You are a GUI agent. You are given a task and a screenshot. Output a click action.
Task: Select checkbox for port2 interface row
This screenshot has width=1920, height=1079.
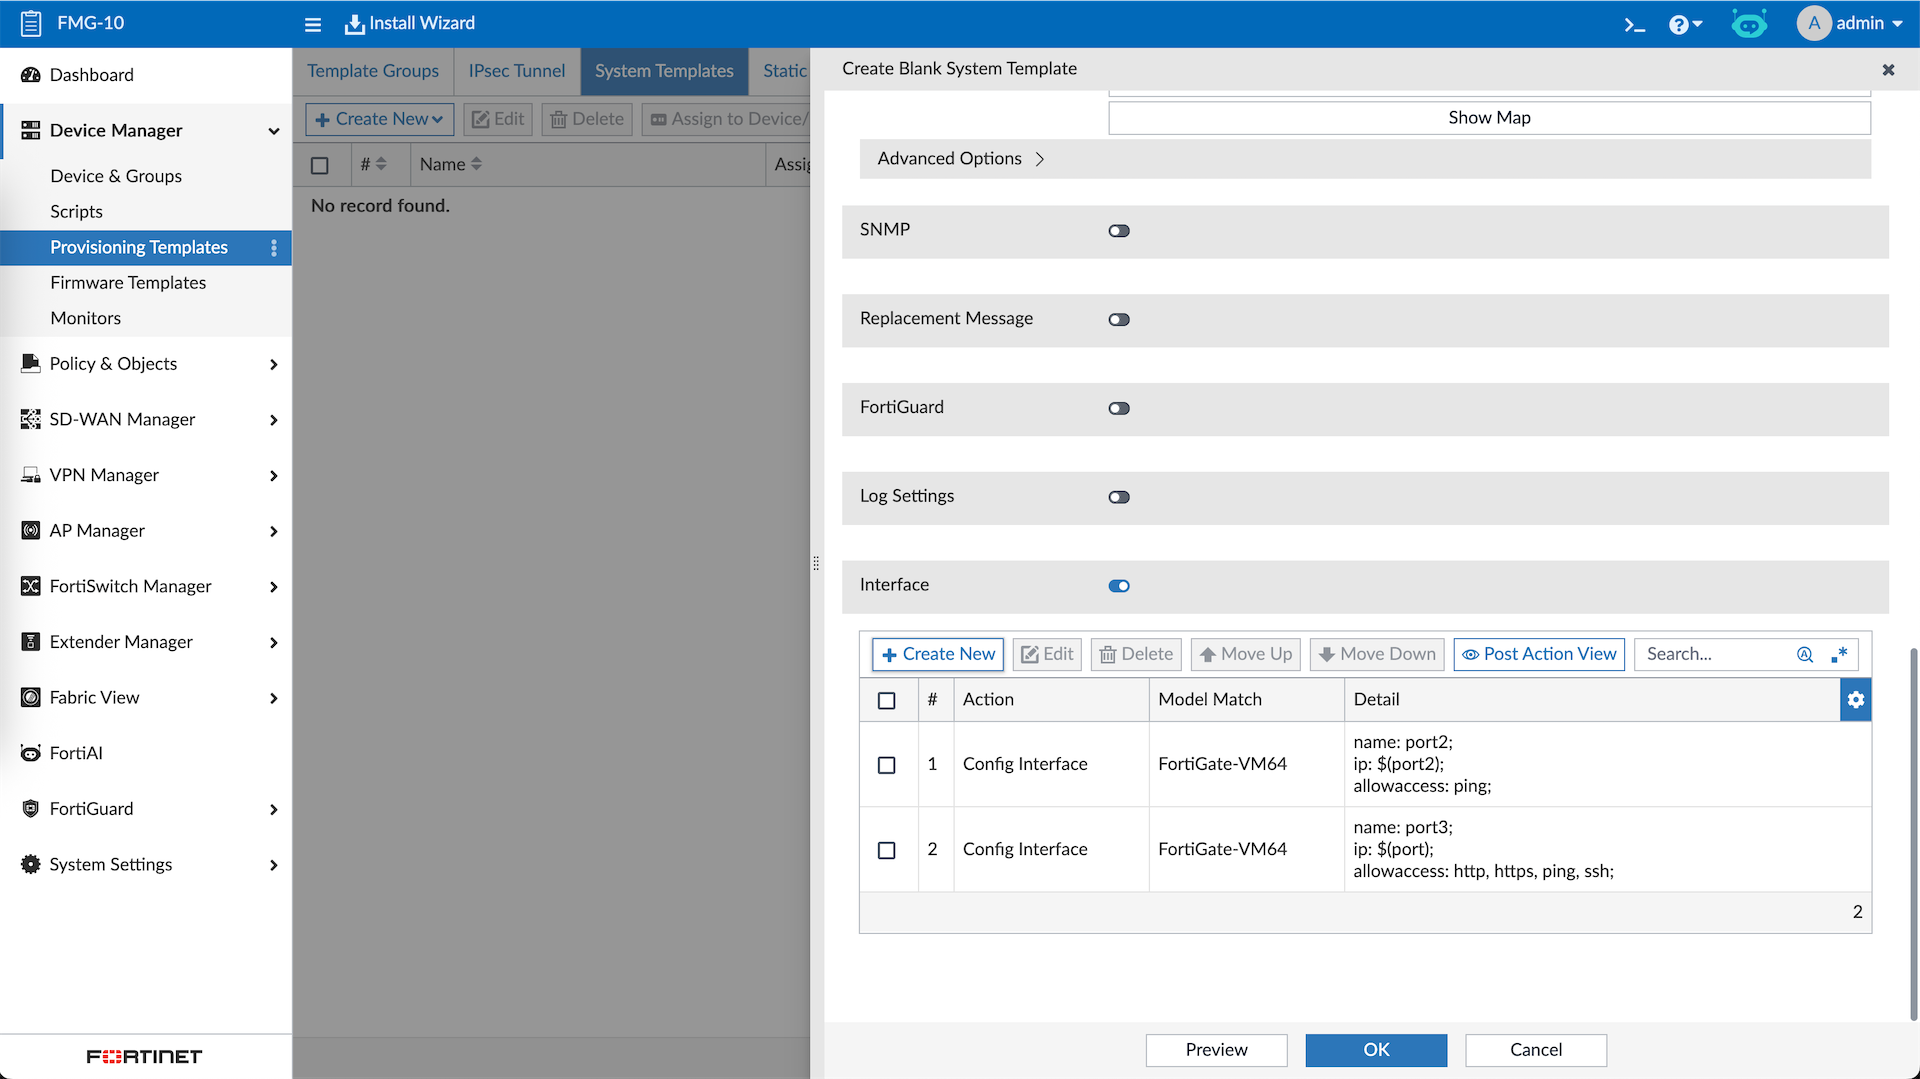pos(887,765)
